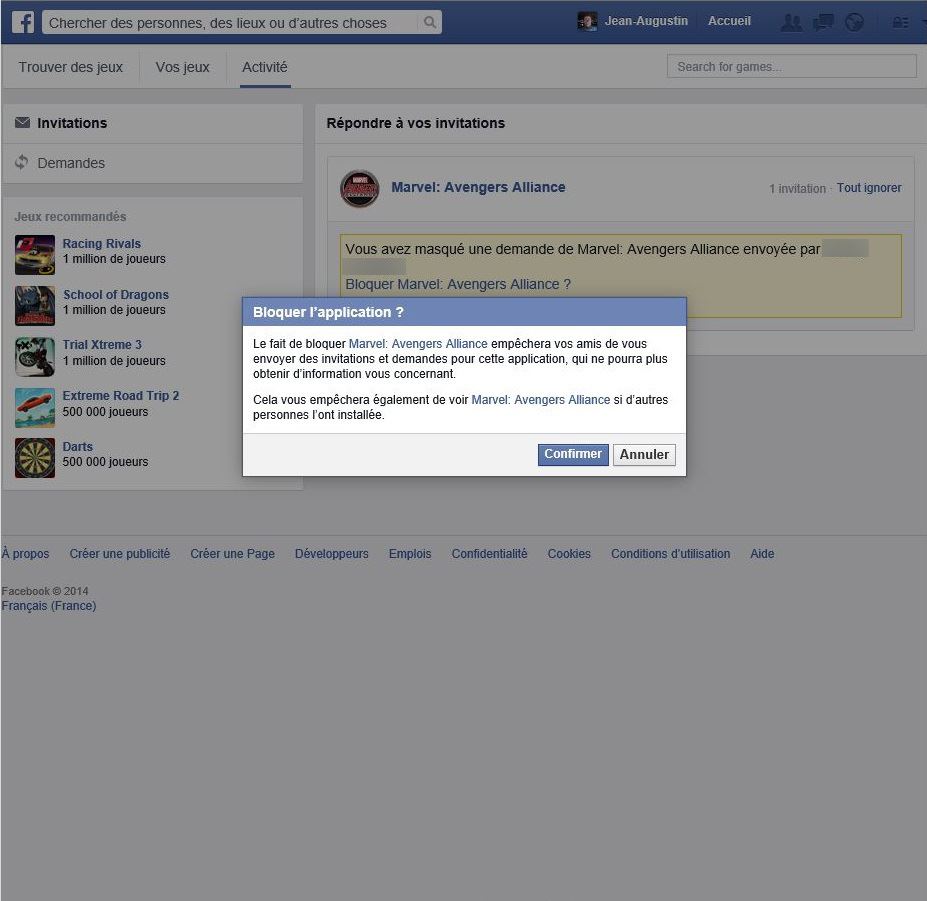The width and height of the screenshot is (927, 901).
Task: Click Bloquer Marvel: Avengers Alliance link
Action: 458,284
